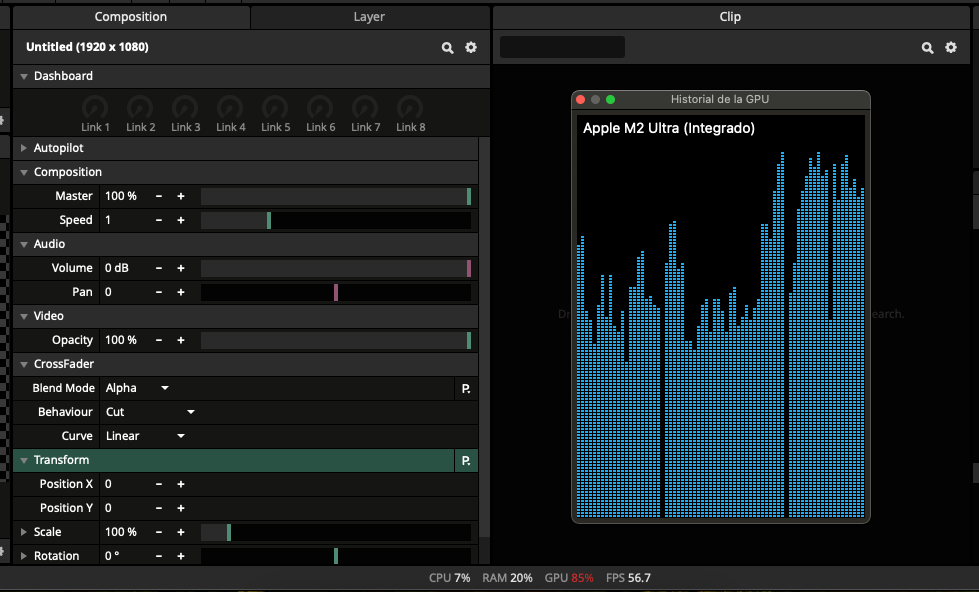The width and height of the screenshot is (979, 592).
Task: Open the Clip panel gear settings
Action: click(x=951, y=48)
